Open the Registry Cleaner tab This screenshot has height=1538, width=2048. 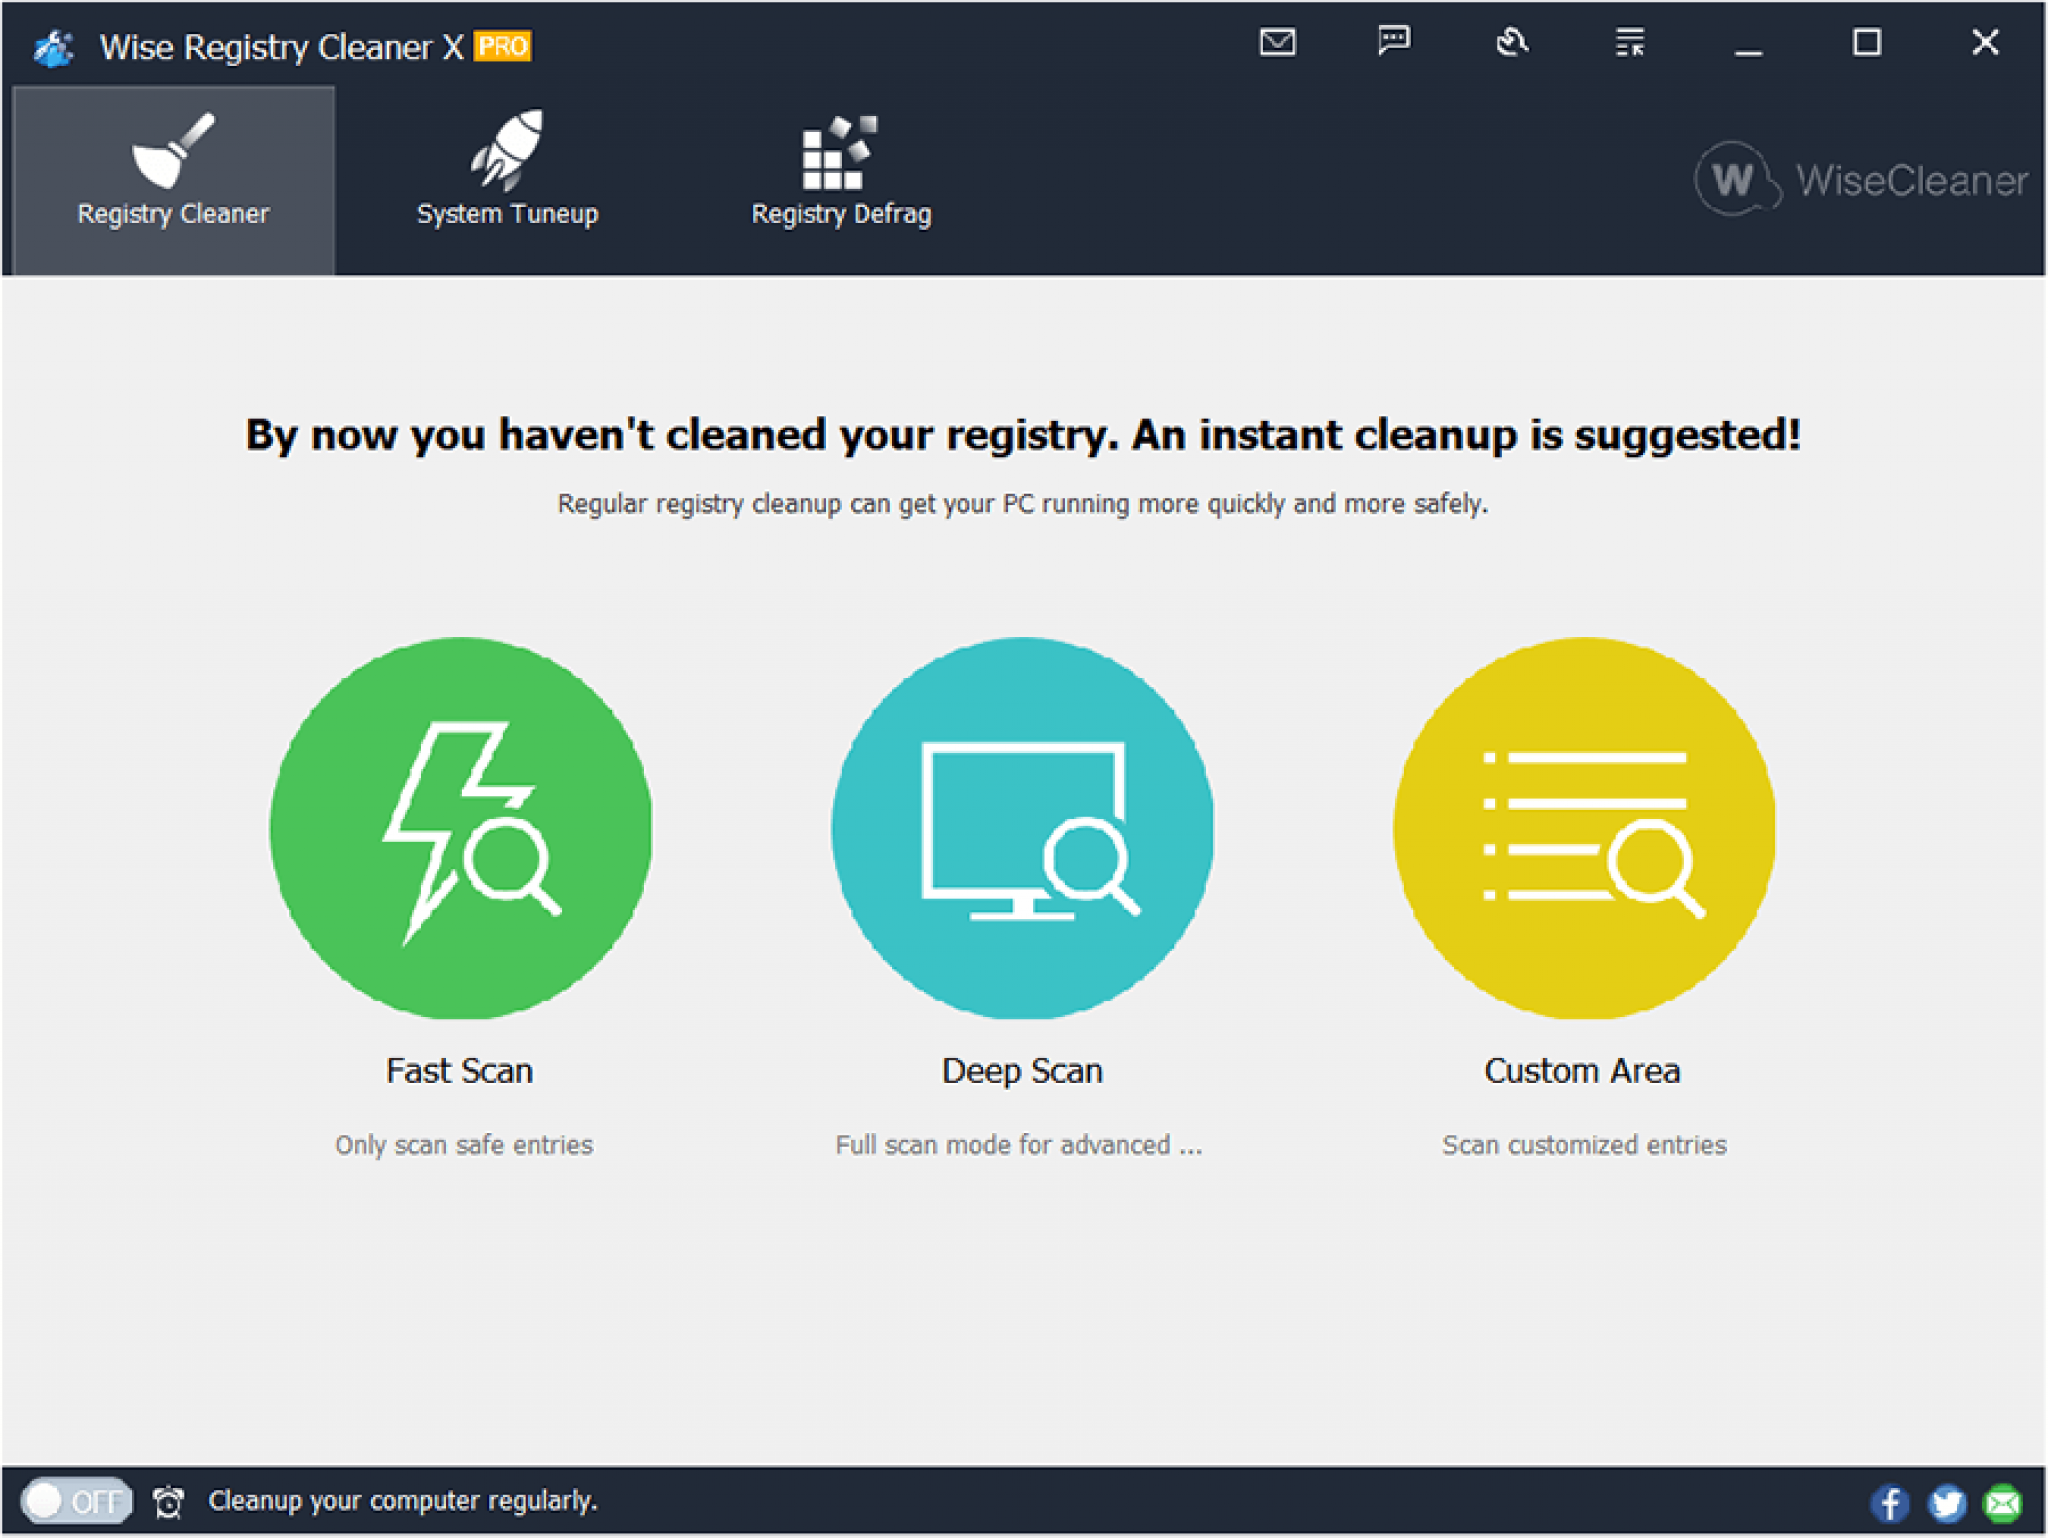click(x=174, y=180)
